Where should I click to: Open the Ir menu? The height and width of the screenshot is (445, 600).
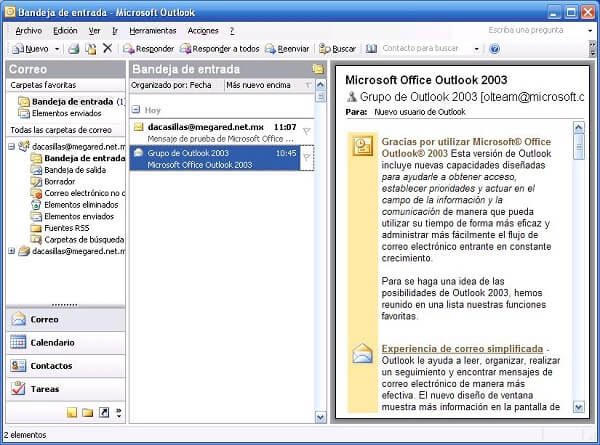click(115, 31)
